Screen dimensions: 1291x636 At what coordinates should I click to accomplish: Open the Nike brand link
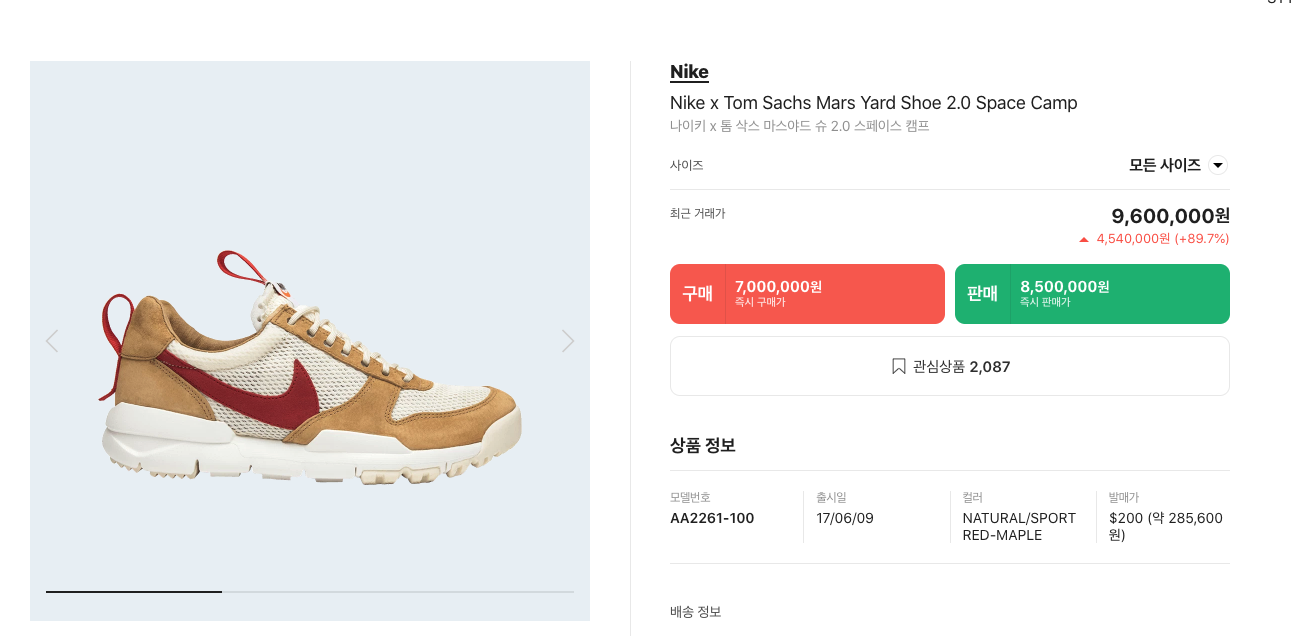click(689, 72)
